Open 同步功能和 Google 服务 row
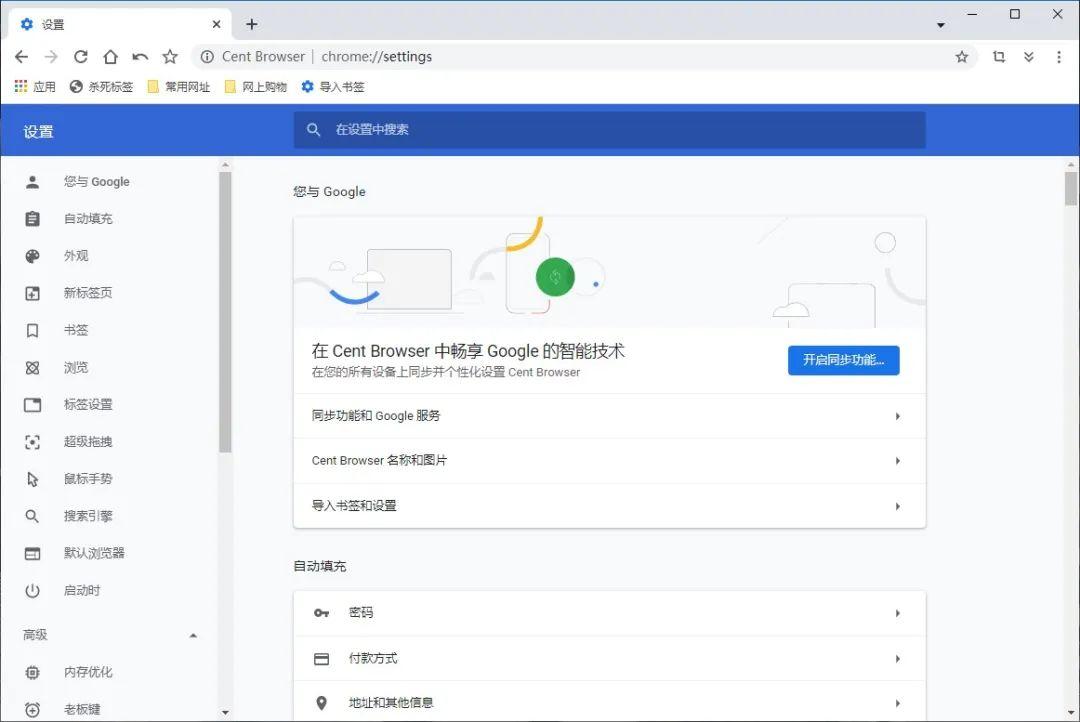The image size is (1080, 722). coord(610,416)
